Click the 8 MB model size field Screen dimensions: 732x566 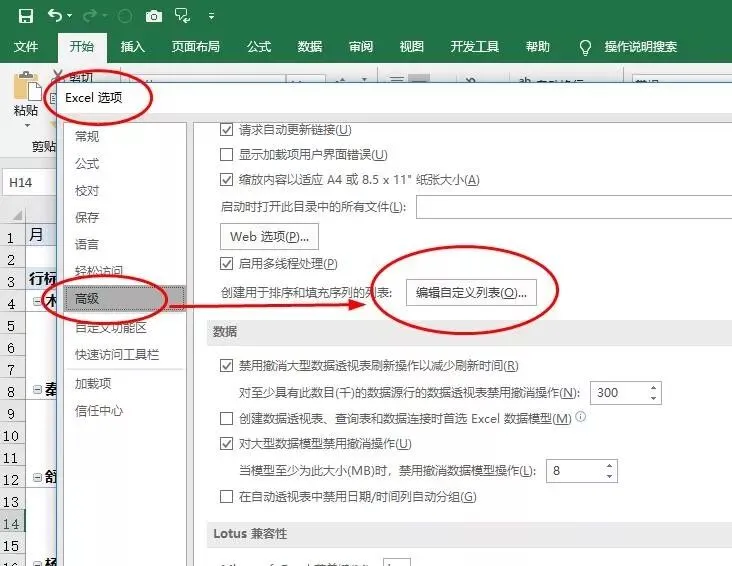[574, 471]
